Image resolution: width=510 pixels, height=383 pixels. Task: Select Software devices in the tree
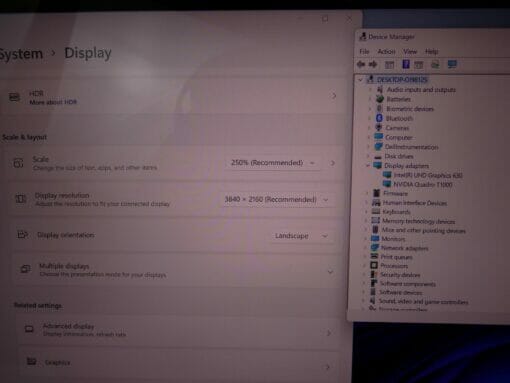pos(401,292)
